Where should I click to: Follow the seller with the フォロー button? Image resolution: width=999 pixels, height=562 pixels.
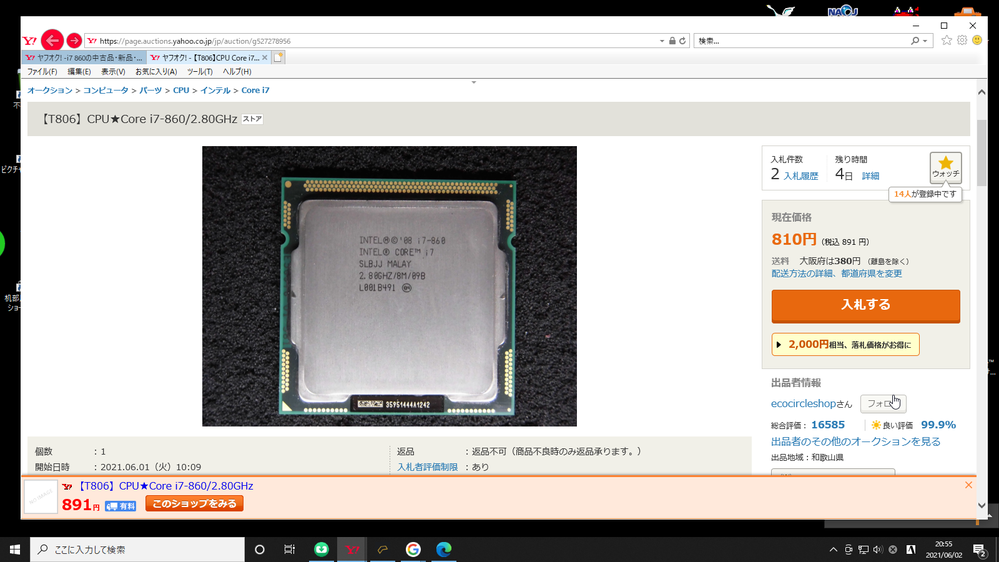point(883,403)
